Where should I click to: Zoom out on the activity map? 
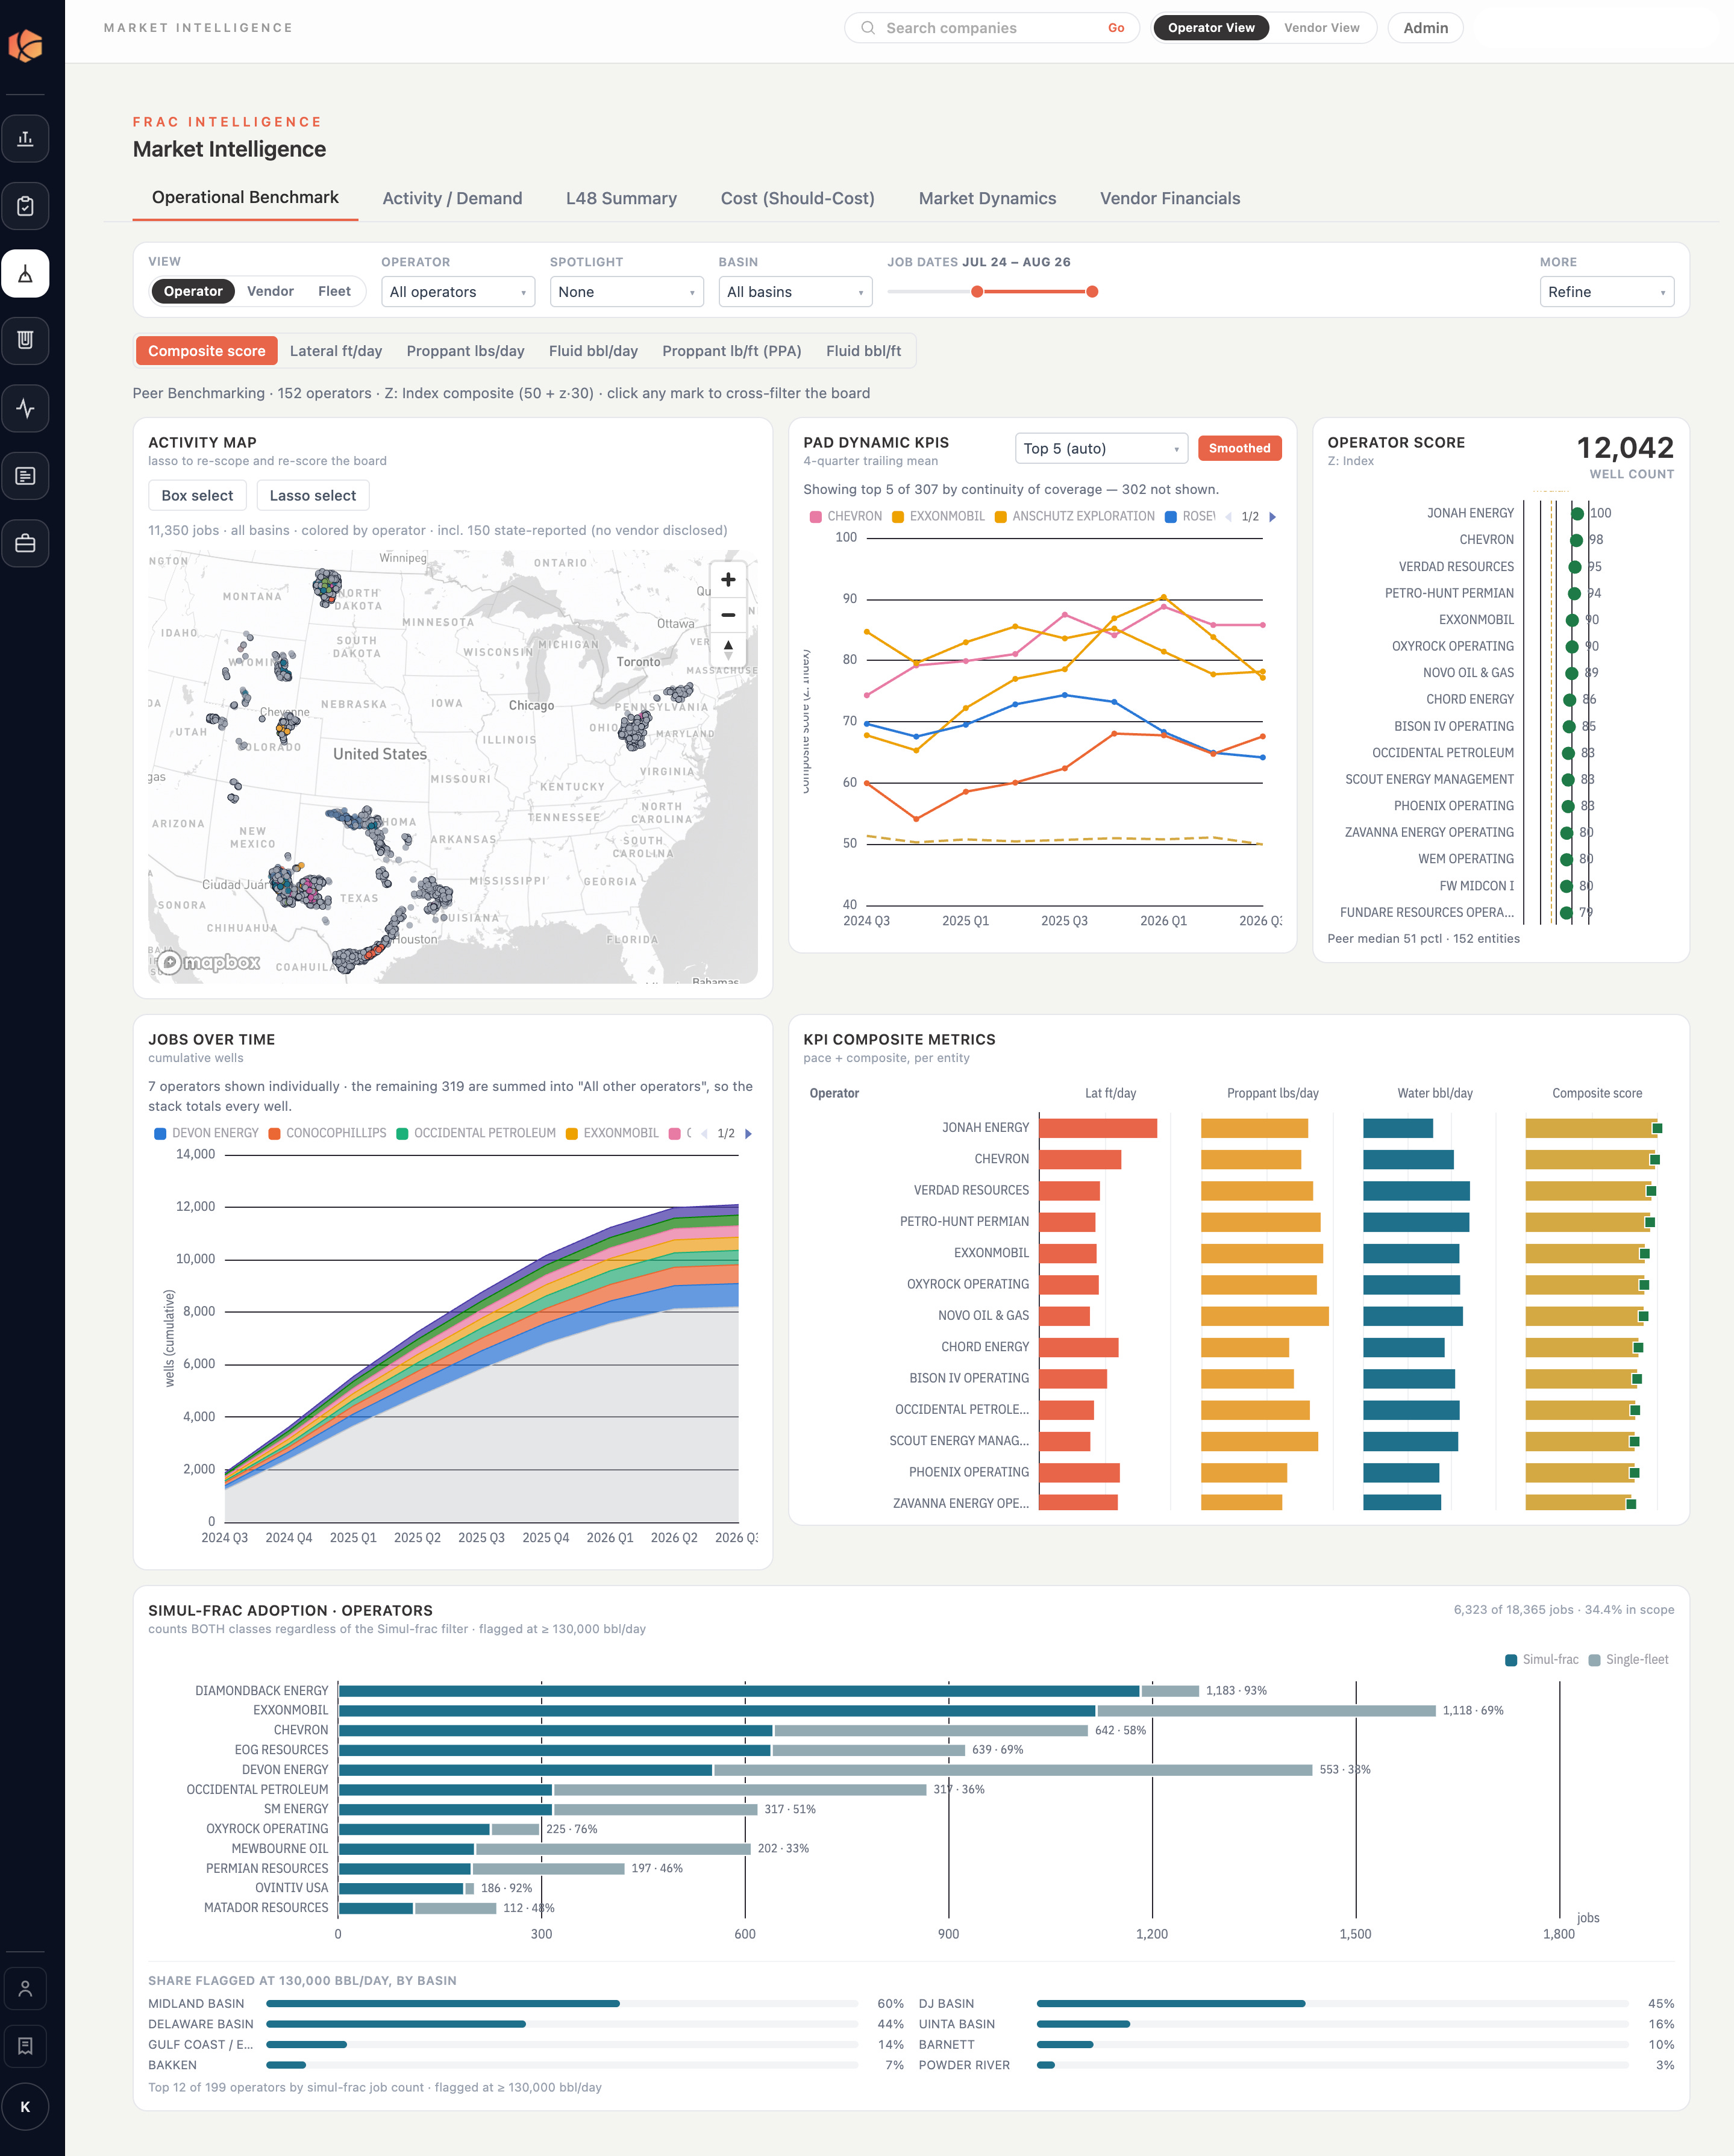tap(728, 614)
